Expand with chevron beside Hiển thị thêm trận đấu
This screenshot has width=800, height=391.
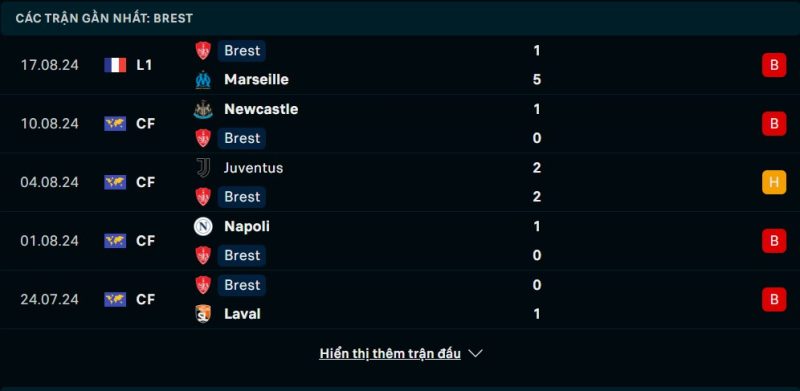[475, 353]
